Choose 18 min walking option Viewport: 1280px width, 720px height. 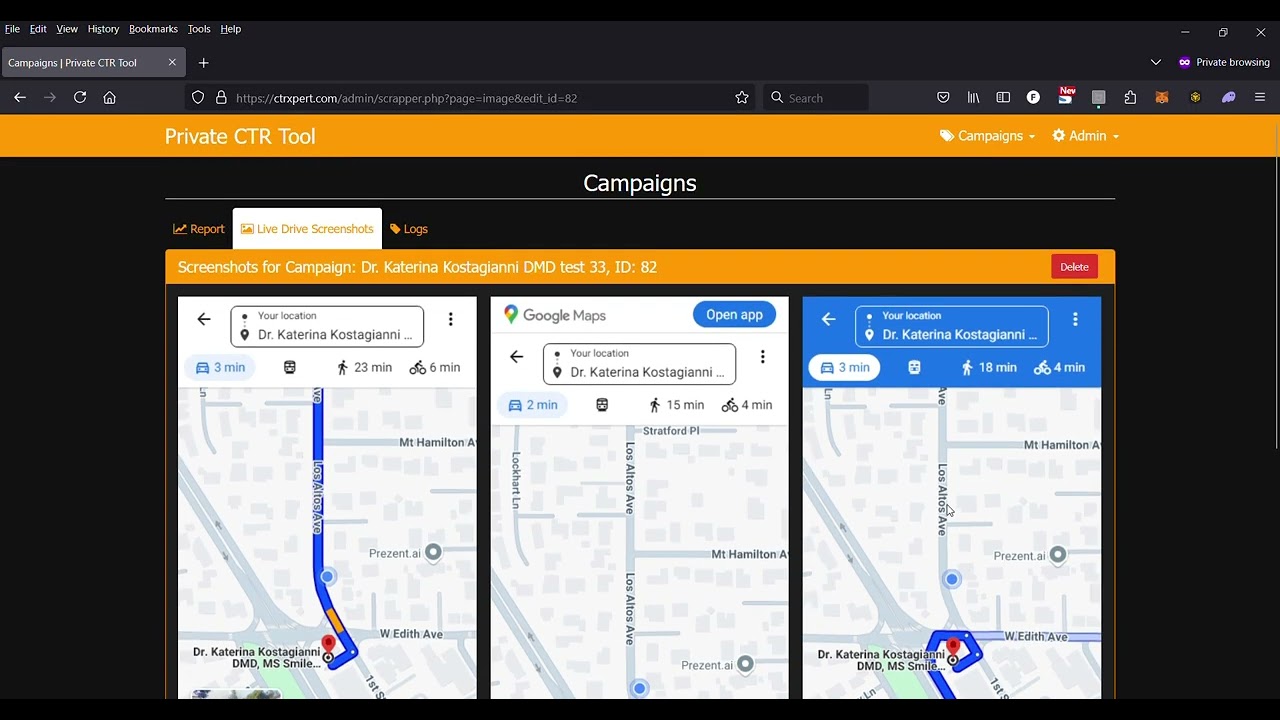[988, 367]
